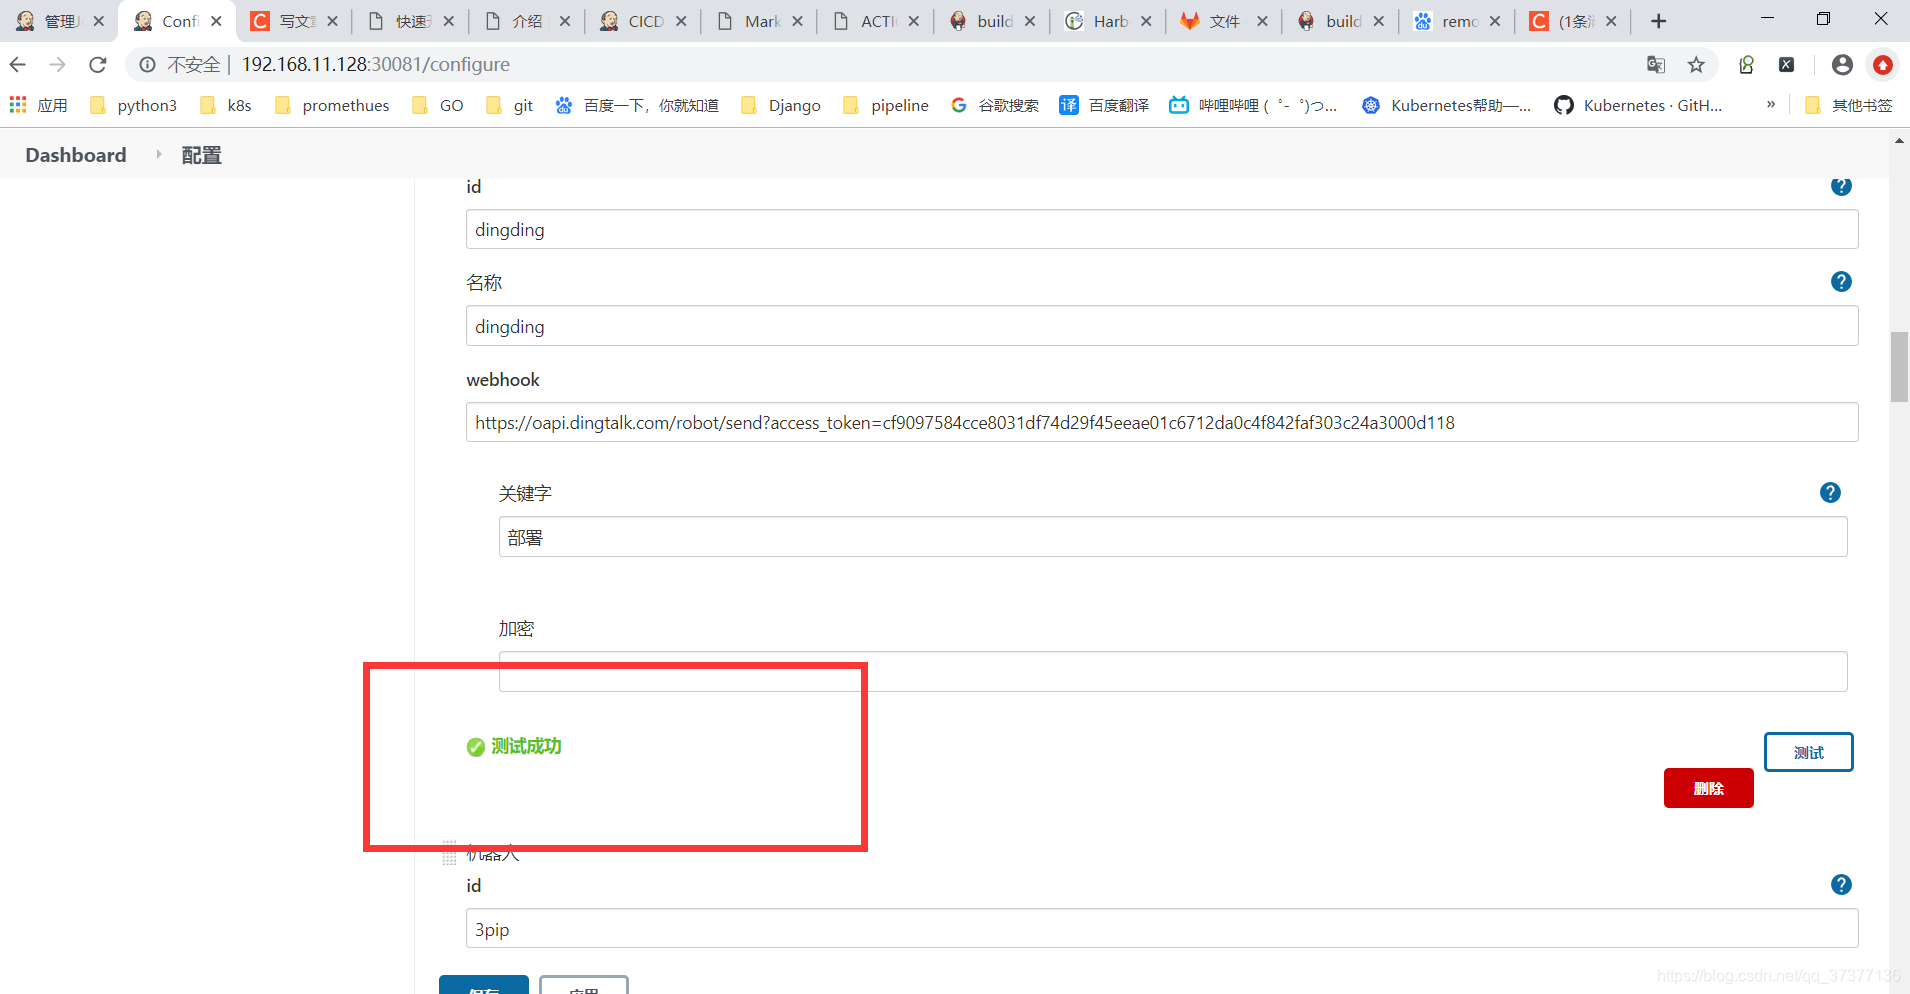The width and height of the screenshot is (1910, 994).
Task: Open the pipeline bookmark folder
Action: click(886, 105)
